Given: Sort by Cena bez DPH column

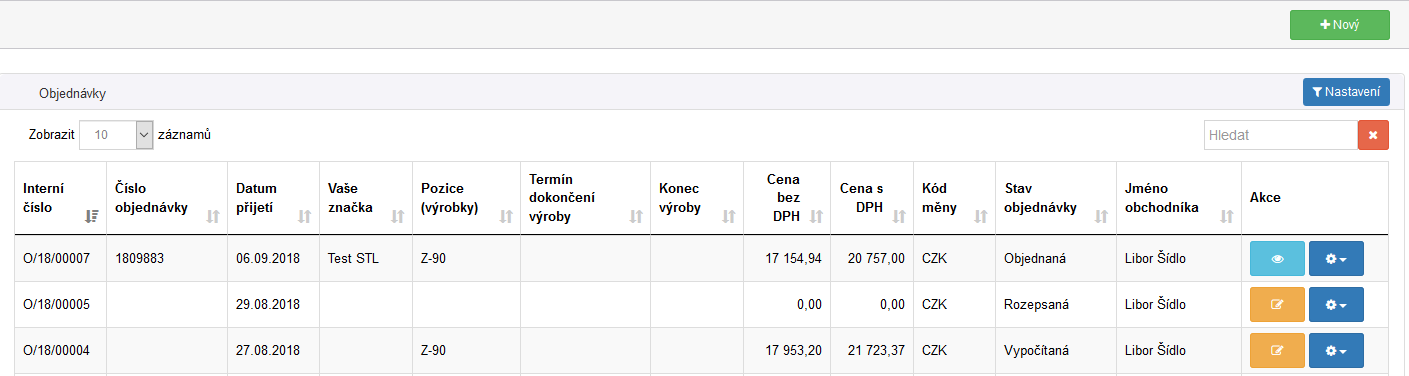Looking at the screenshot, I should pyautogui.click(x=787, y=198).
